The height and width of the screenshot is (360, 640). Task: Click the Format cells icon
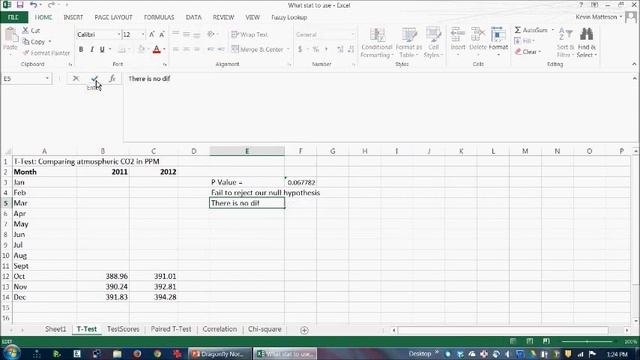[498, 34]
